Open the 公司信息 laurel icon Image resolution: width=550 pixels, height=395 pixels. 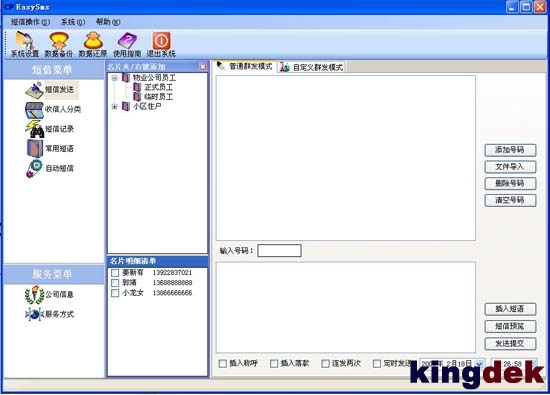[34, 294]
